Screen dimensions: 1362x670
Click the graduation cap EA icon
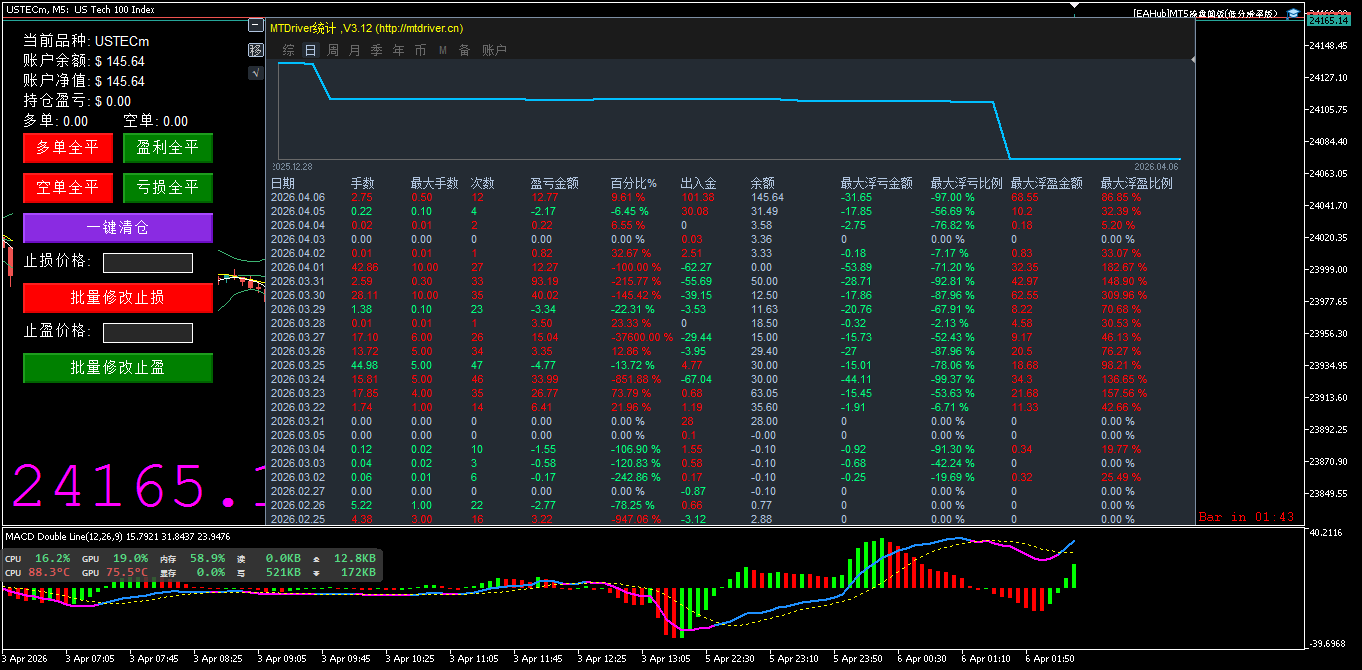(1293, 13)
